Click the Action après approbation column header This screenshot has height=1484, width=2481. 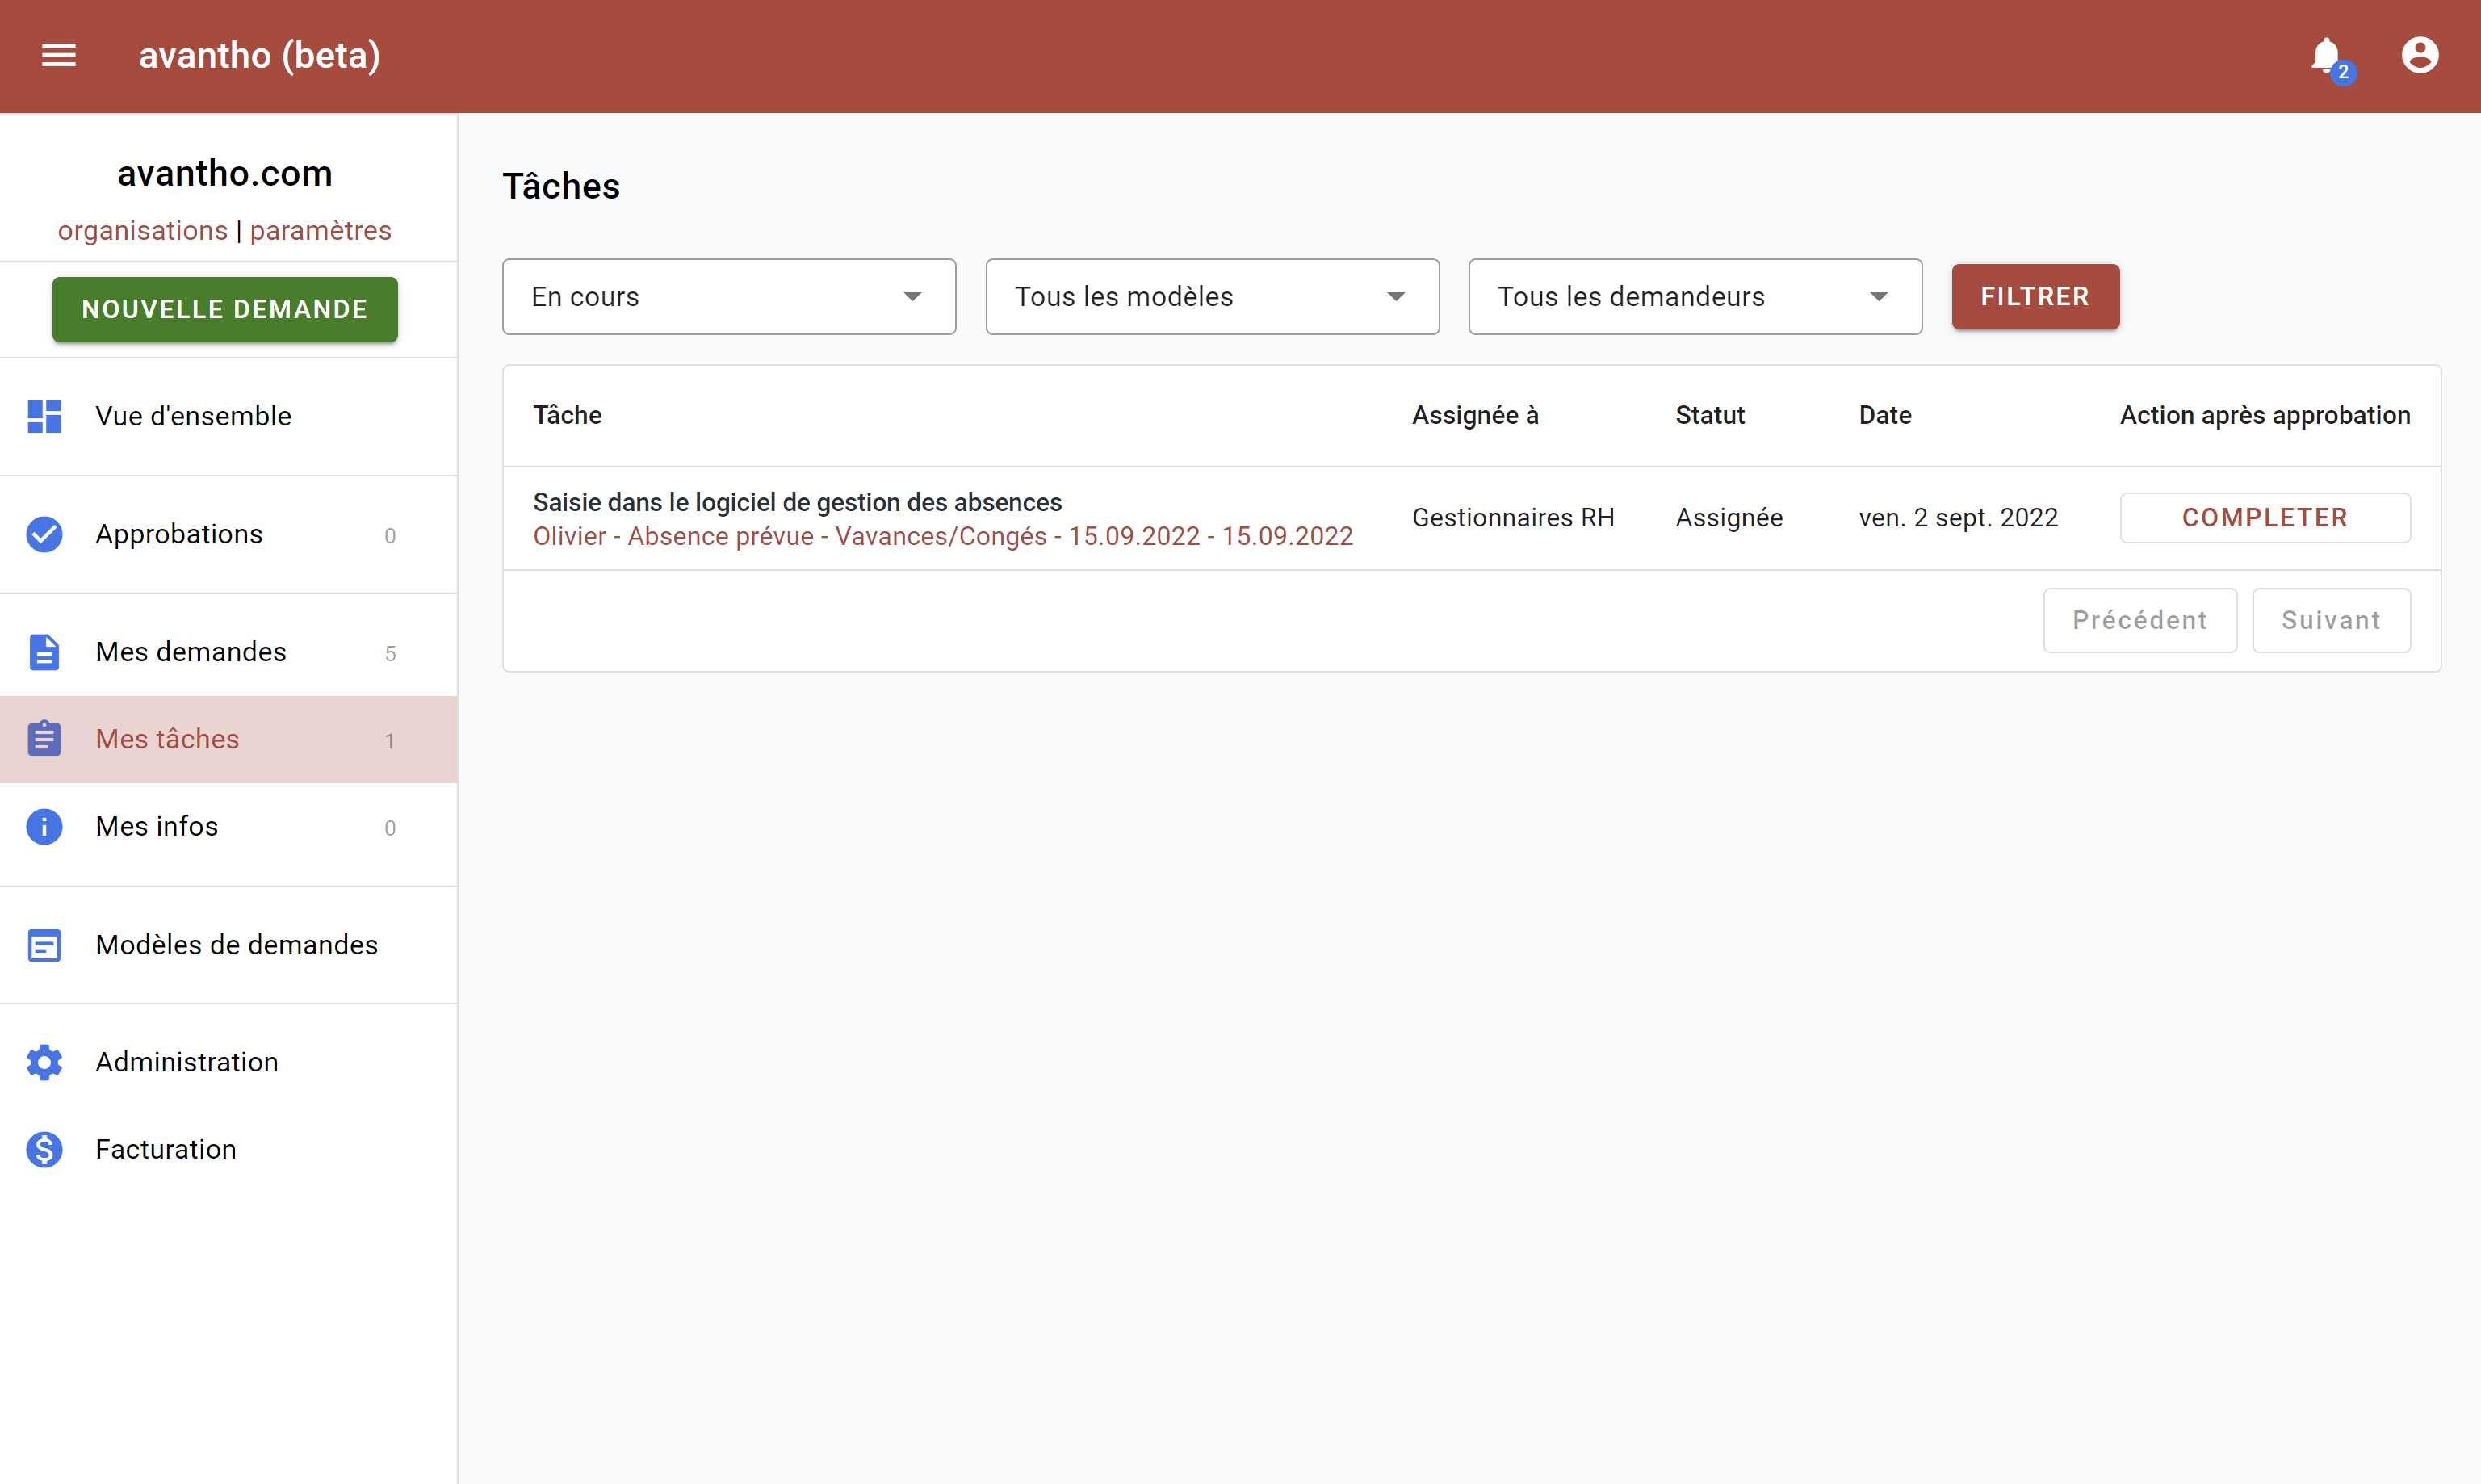coord(2265,416)
